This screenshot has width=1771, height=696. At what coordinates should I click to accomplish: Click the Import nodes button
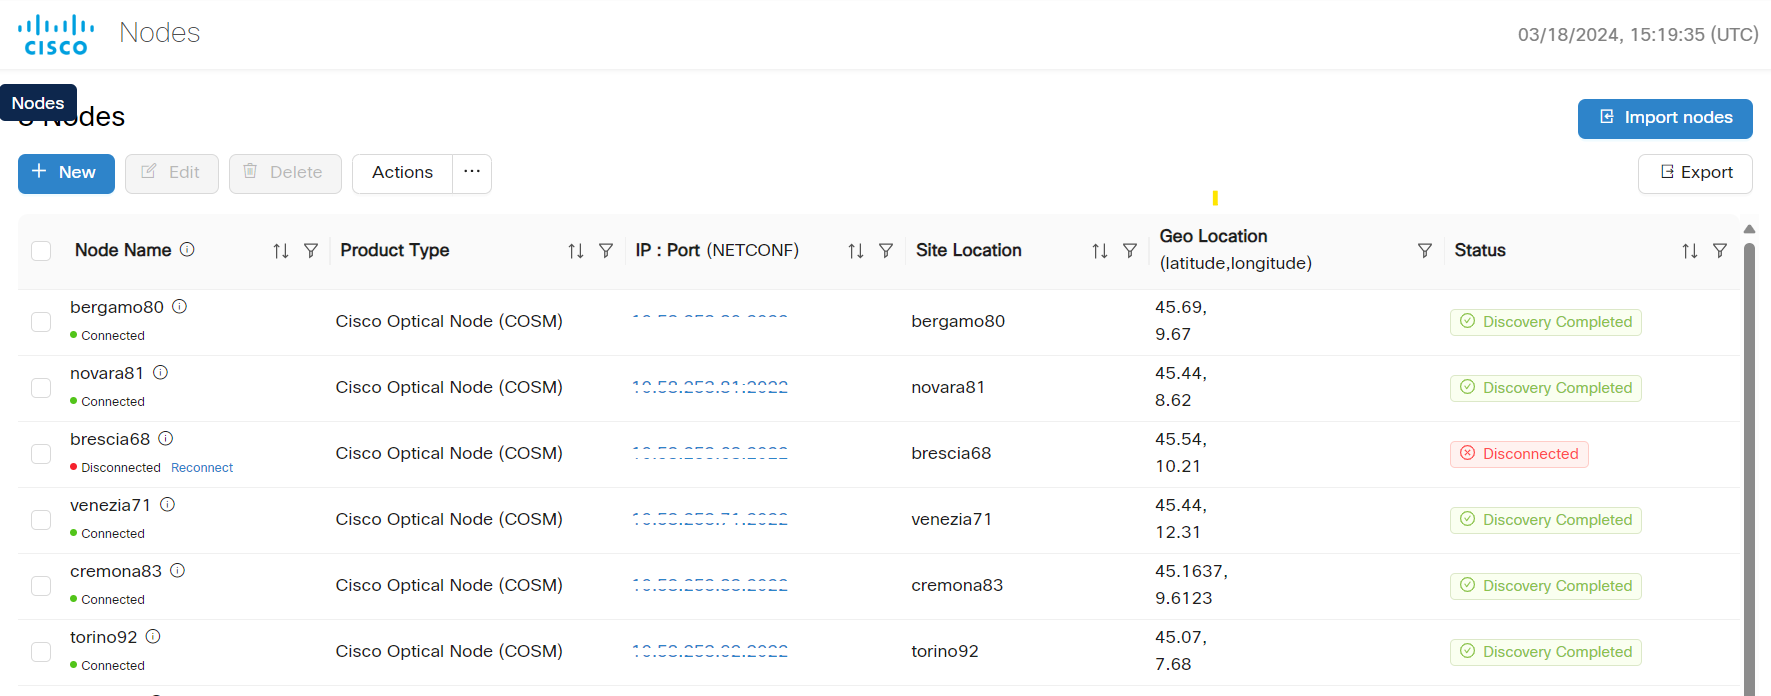[1665, 118]
